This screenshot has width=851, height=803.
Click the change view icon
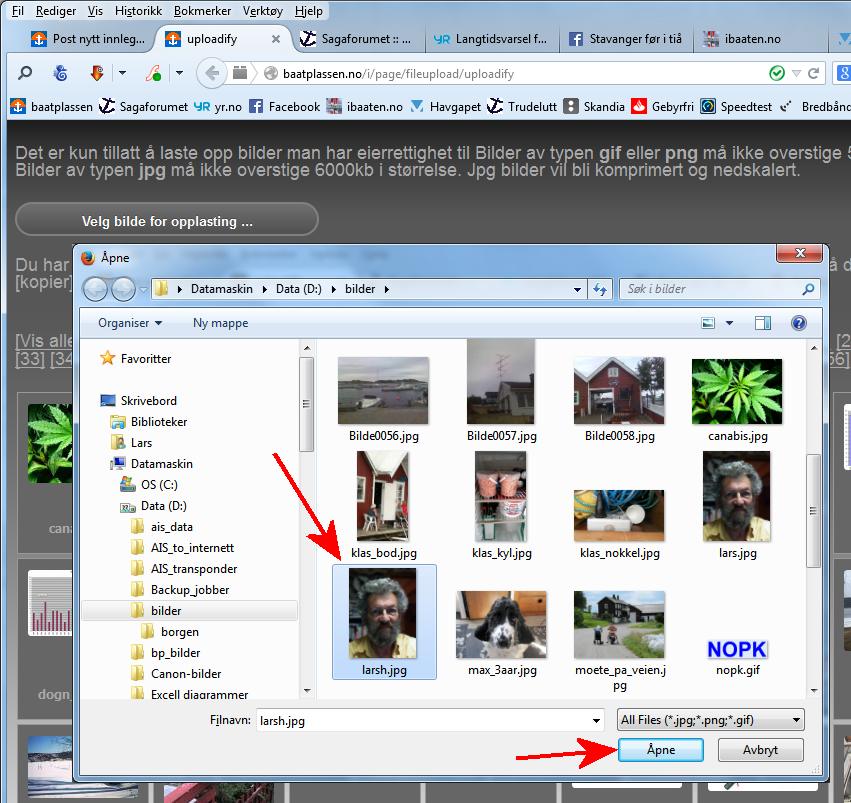(x=708, y=323)
